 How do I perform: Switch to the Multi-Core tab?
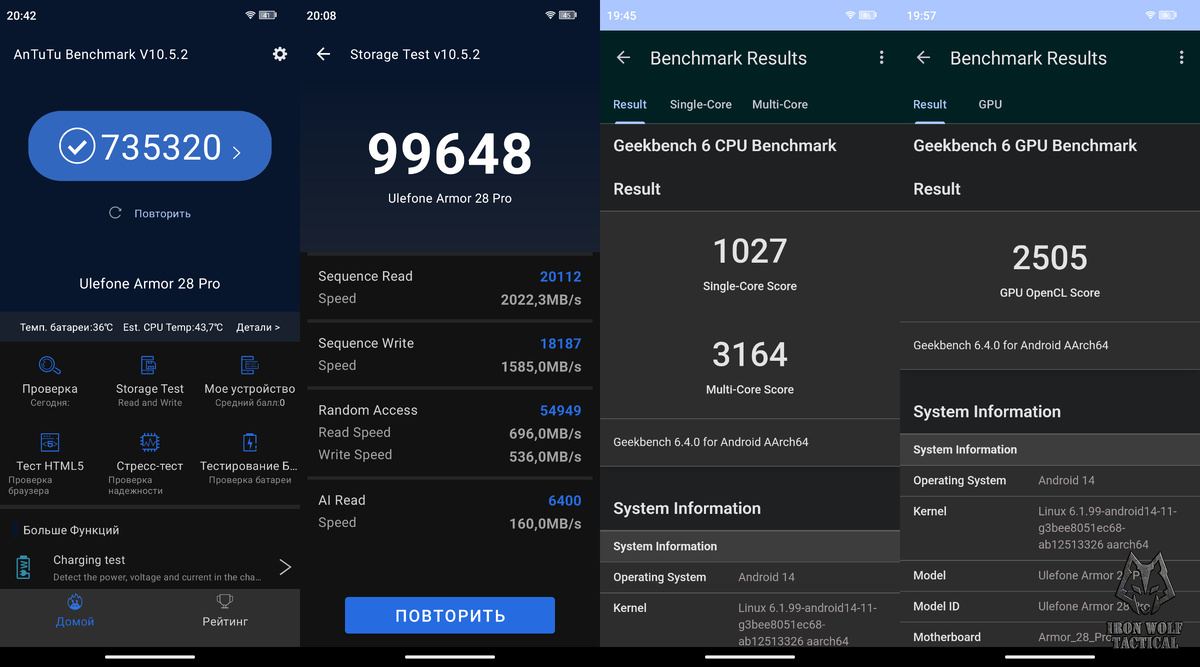click(x=780, y=104)
